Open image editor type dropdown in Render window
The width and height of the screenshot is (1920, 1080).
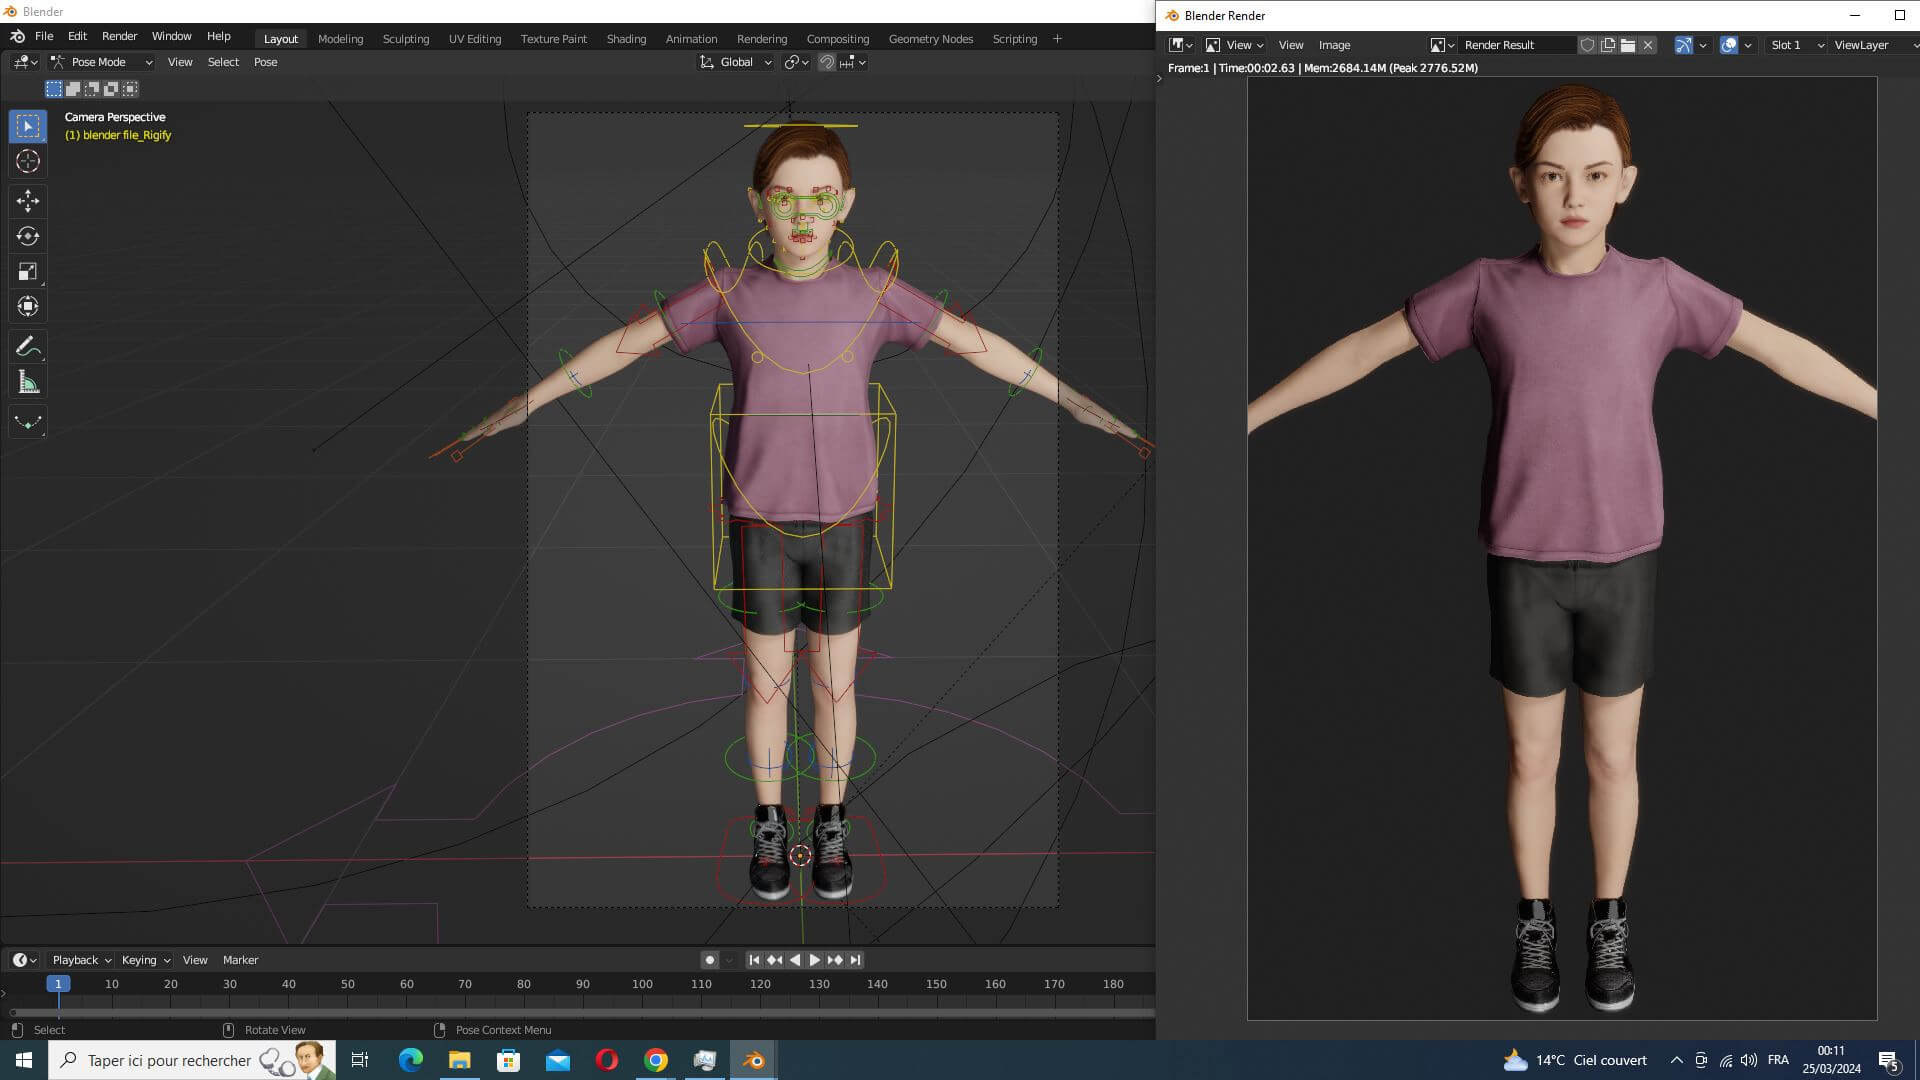click(x=1181, y=45)
